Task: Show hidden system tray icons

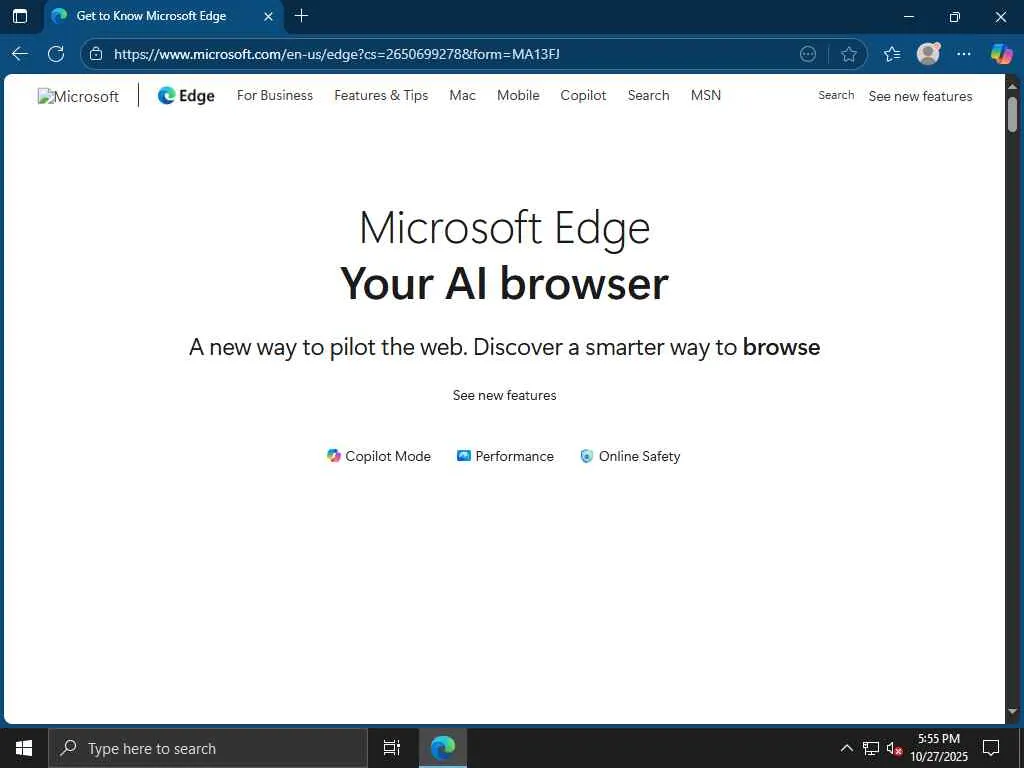Action: pyautogui.click(x=846, y=748)
